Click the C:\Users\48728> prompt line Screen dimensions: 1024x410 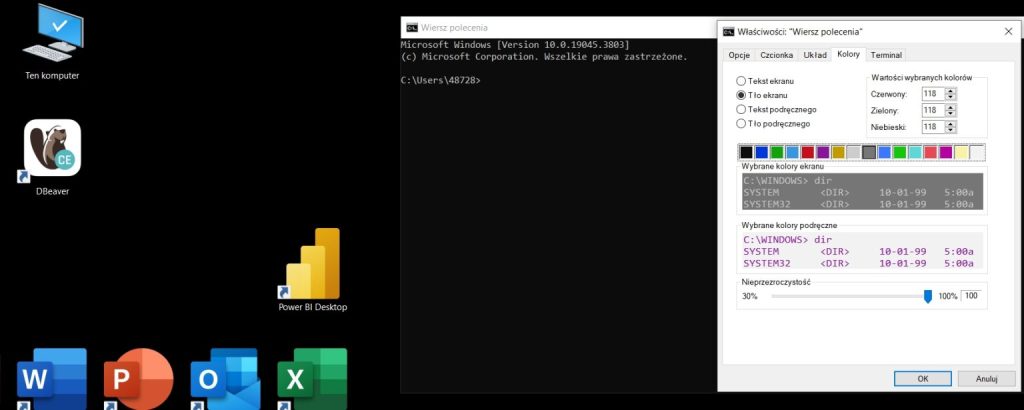point(441,81)
